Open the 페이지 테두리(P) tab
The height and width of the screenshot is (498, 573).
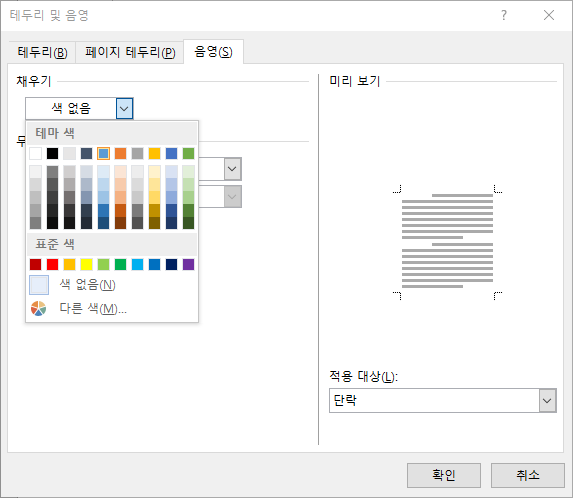point(130,52)
